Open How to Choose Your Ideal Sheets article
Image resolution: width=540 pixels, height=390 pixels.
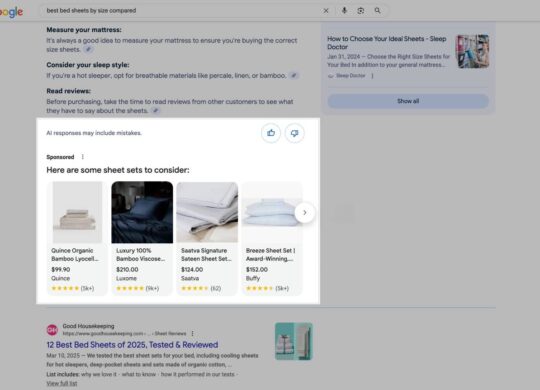coord(386,43)
